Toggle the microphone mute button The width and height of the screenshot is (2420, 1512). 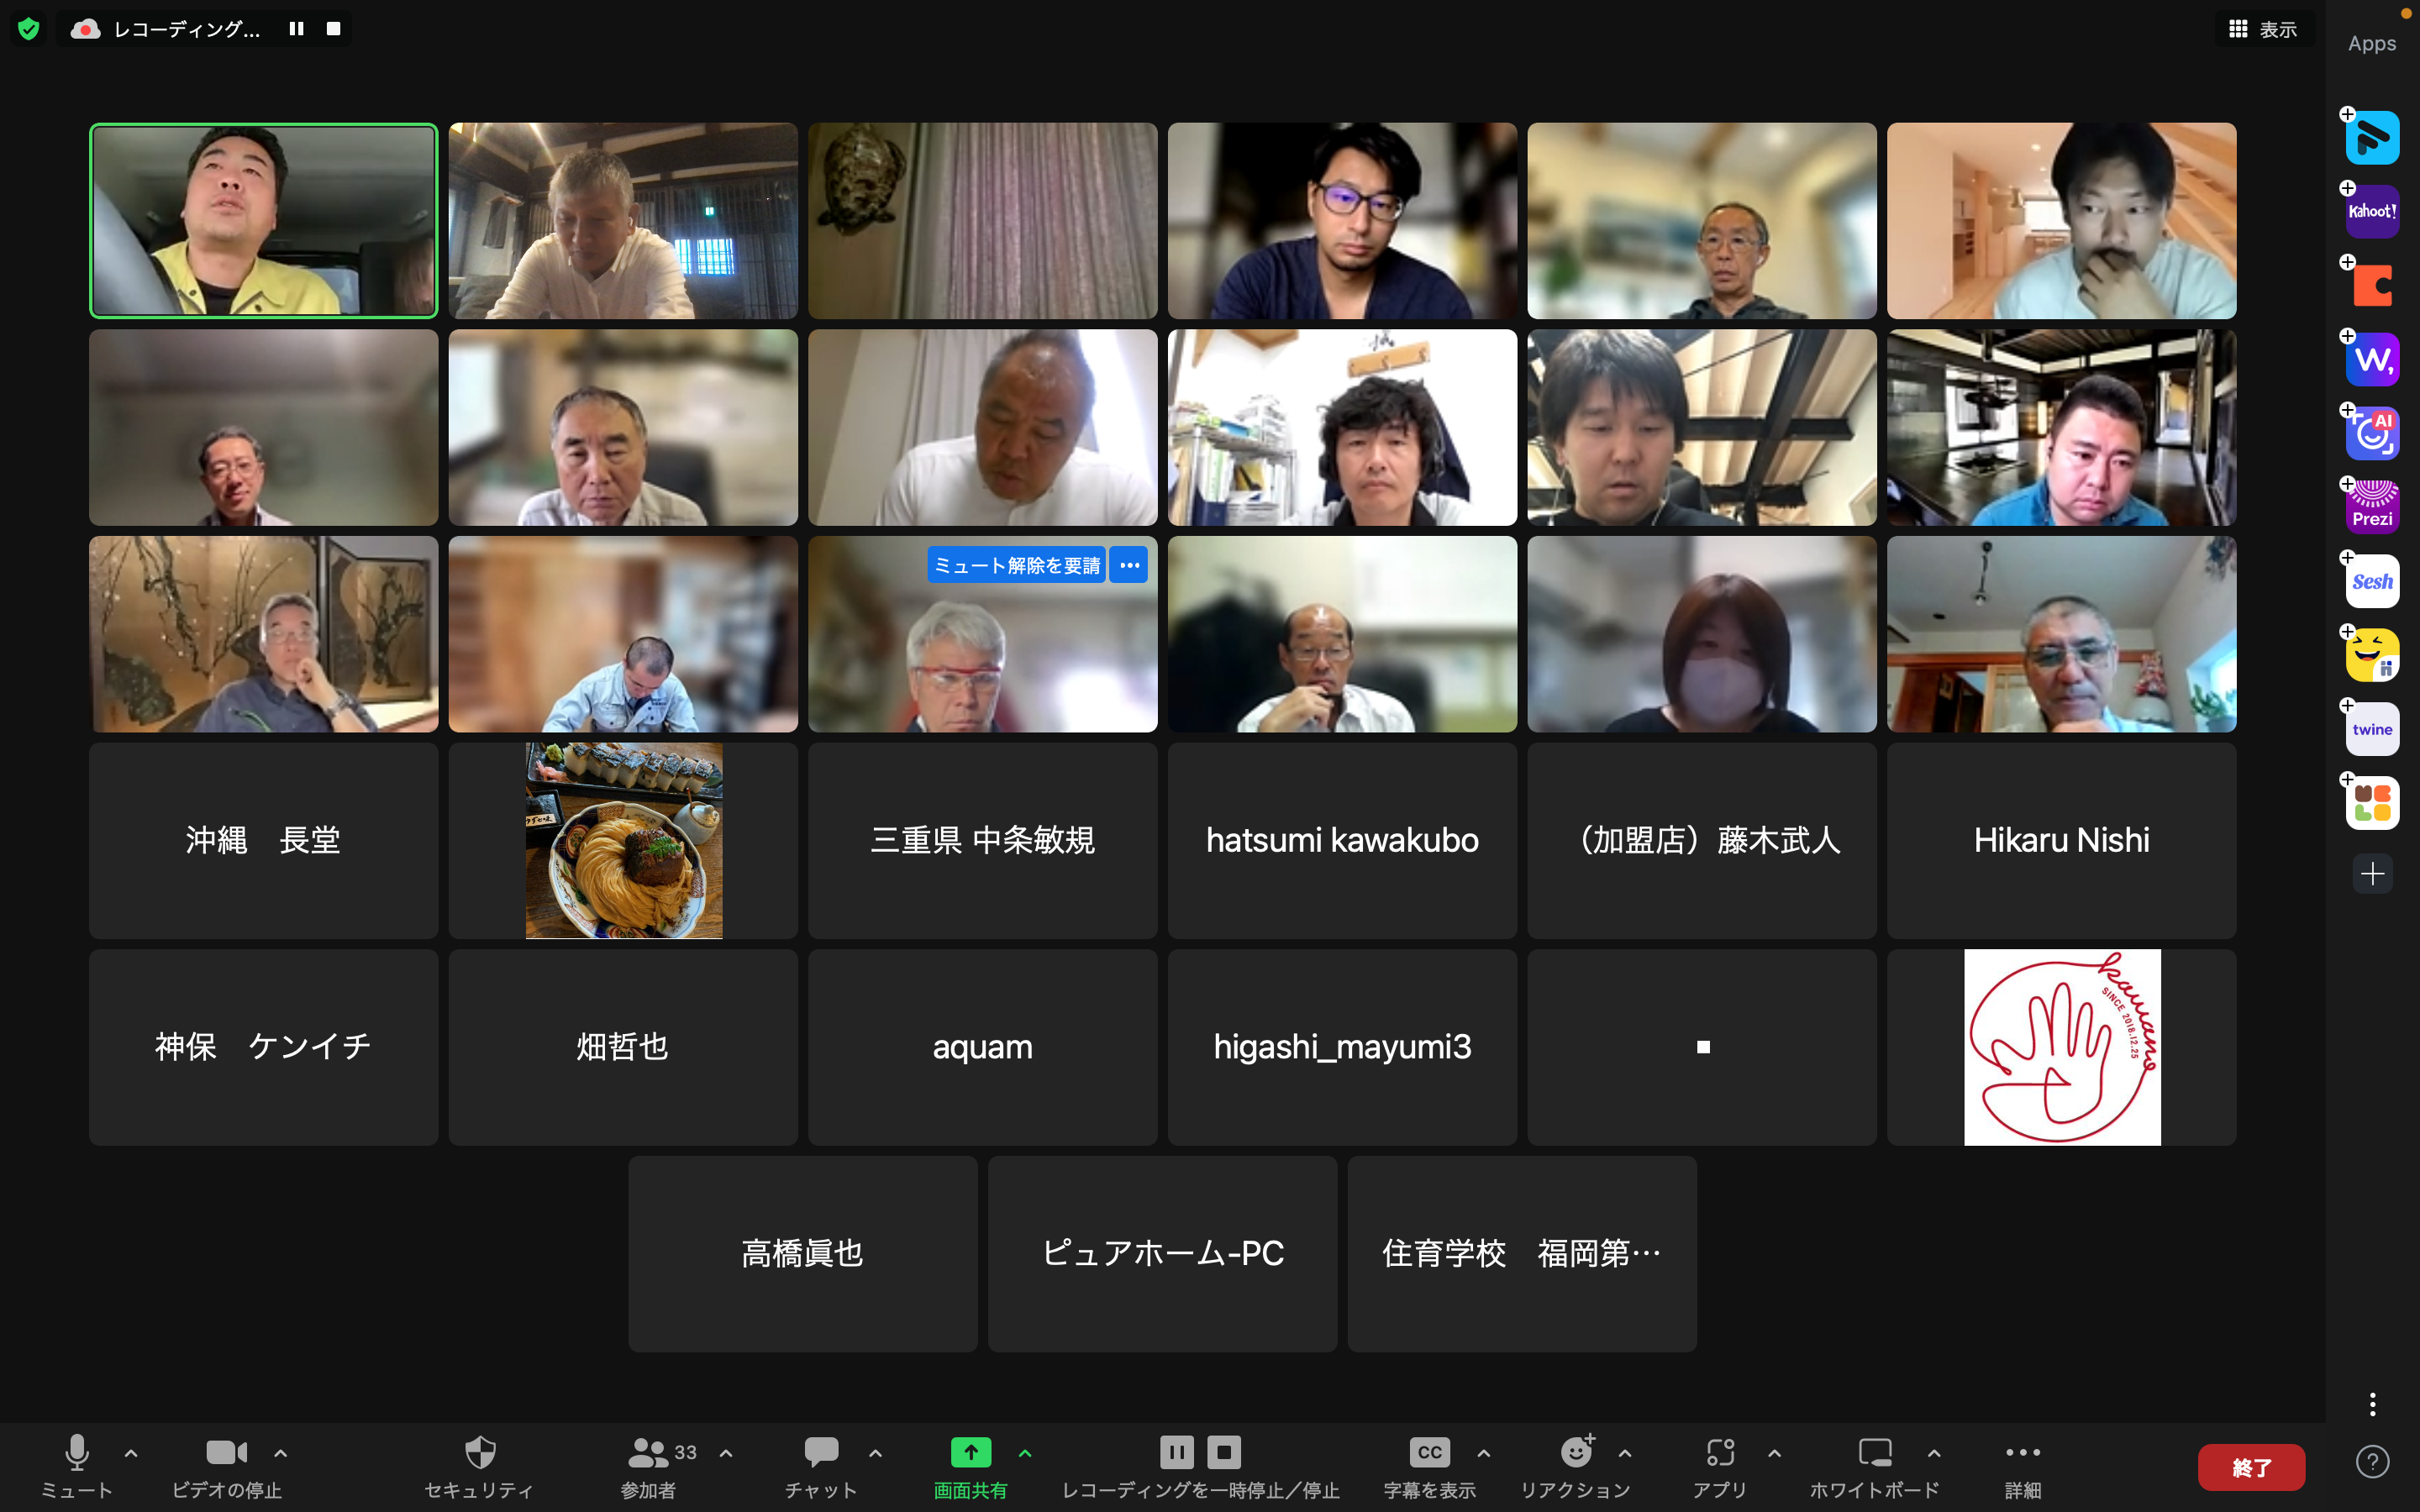(x=77, y=1452)
